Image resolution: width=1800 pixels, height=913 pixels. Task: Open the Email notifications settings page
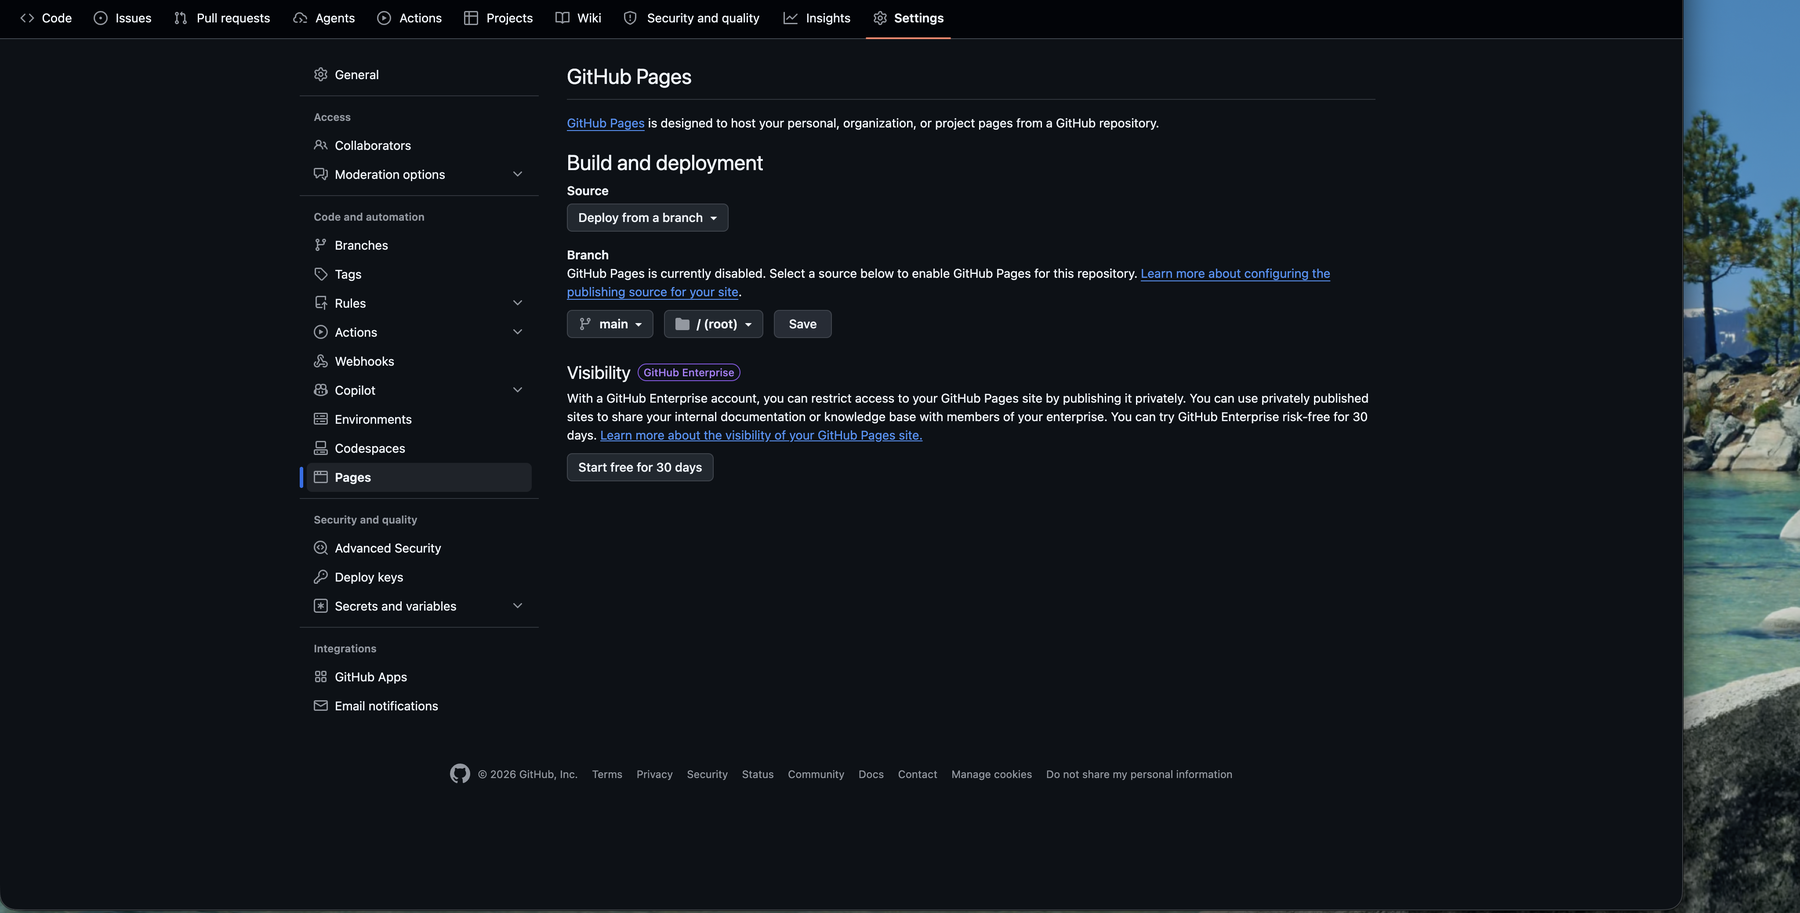click(x=419, y=707)
